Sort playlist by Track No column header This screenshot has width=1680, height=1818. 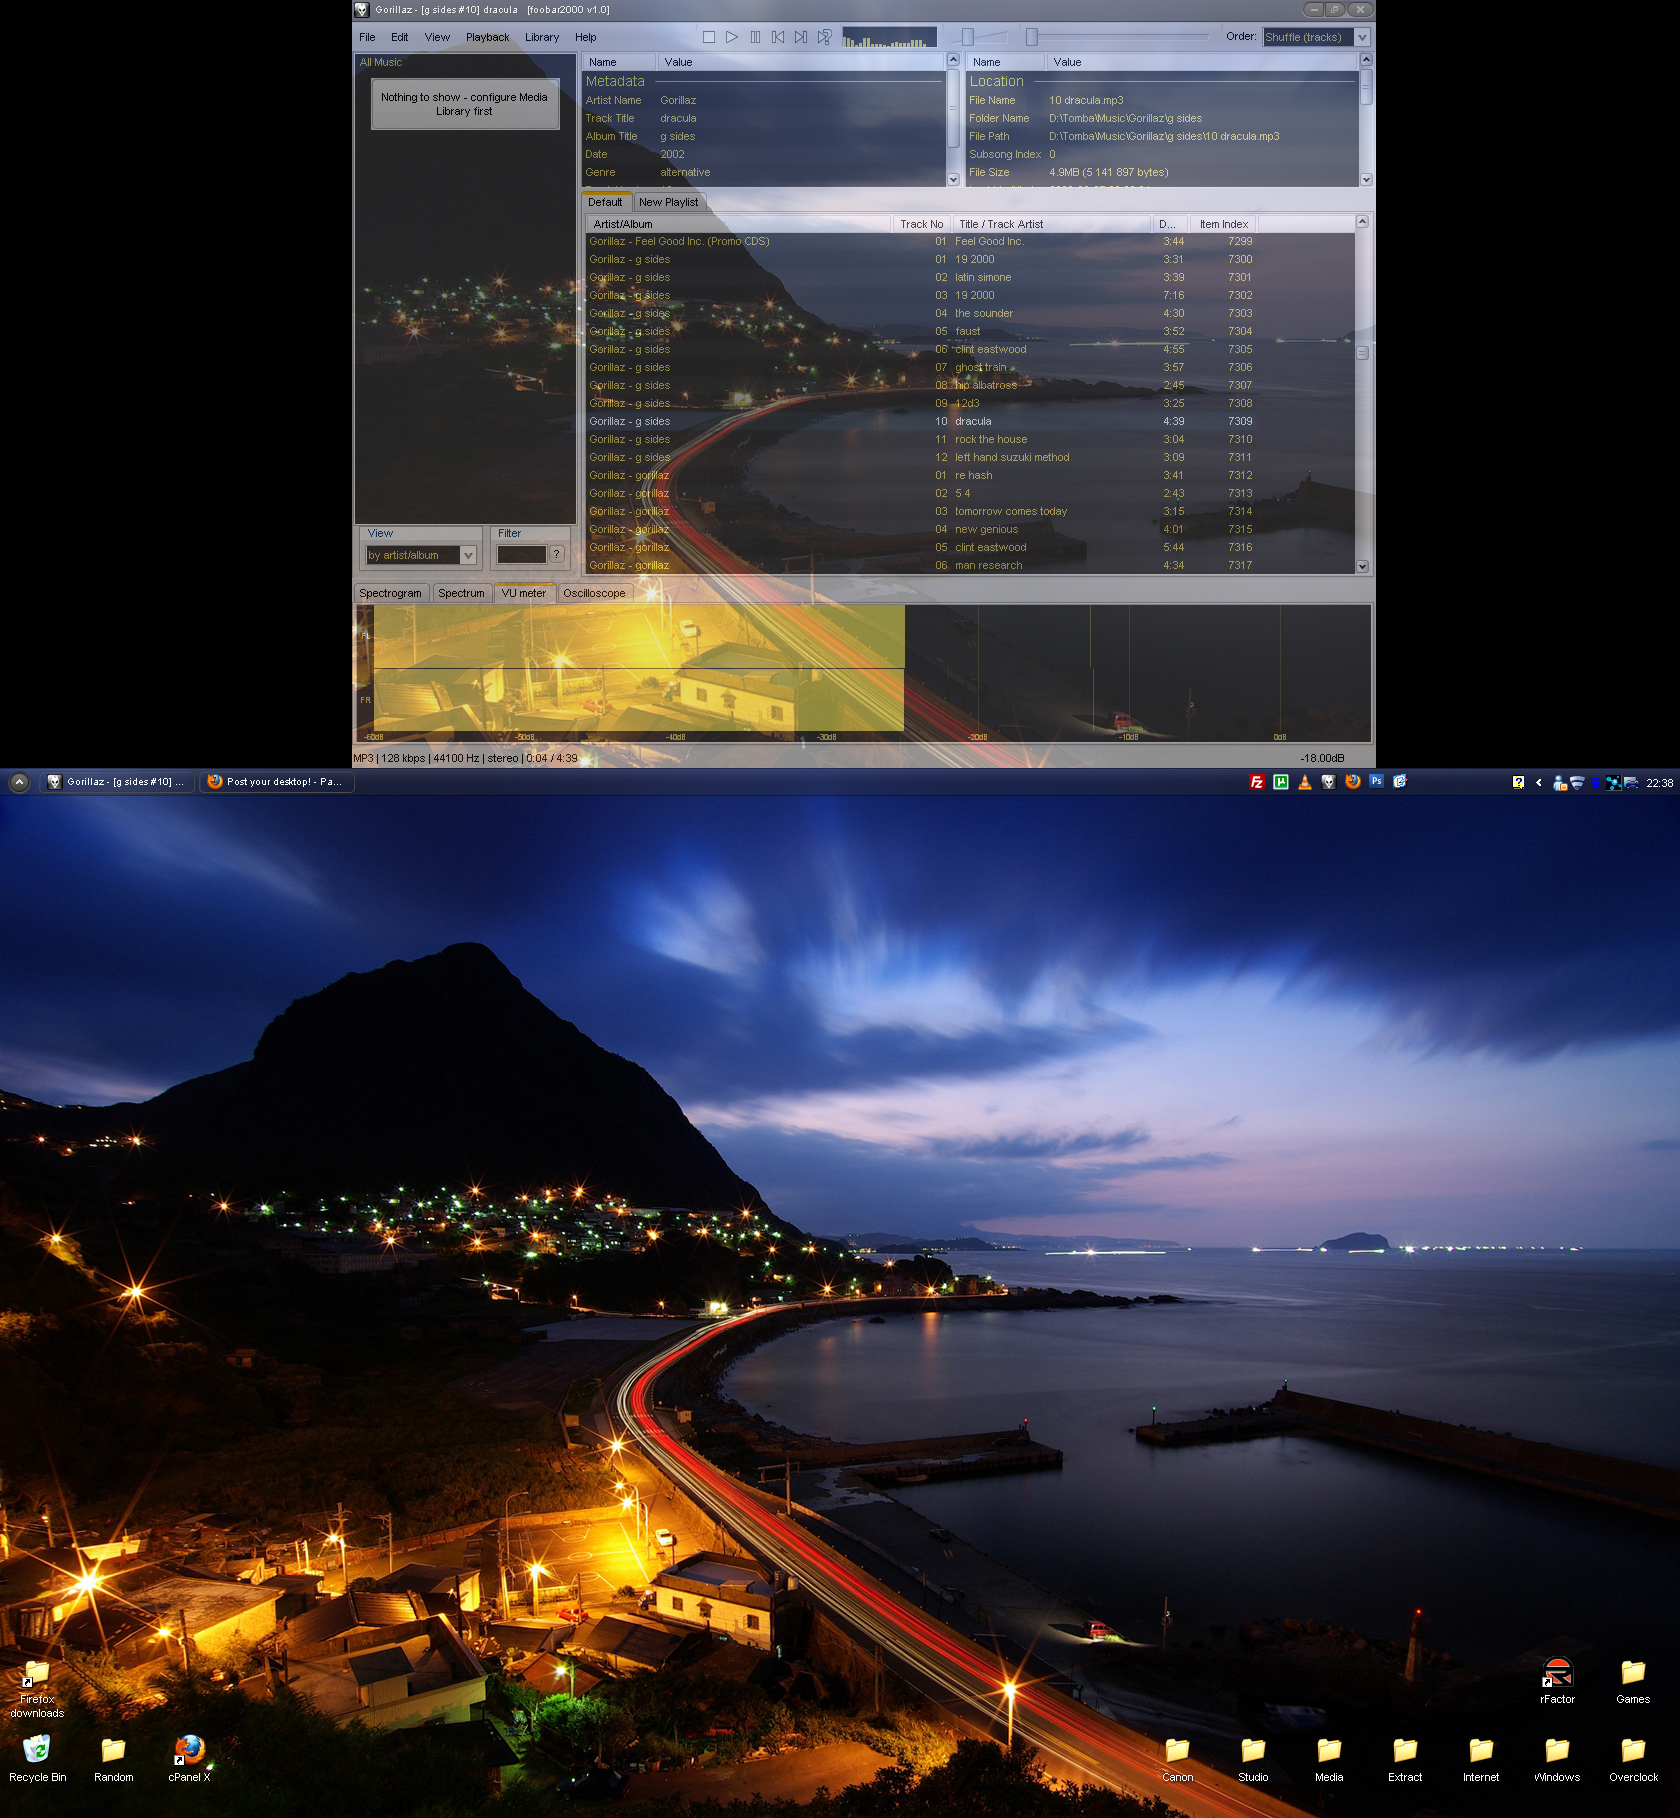pos(921,224)
